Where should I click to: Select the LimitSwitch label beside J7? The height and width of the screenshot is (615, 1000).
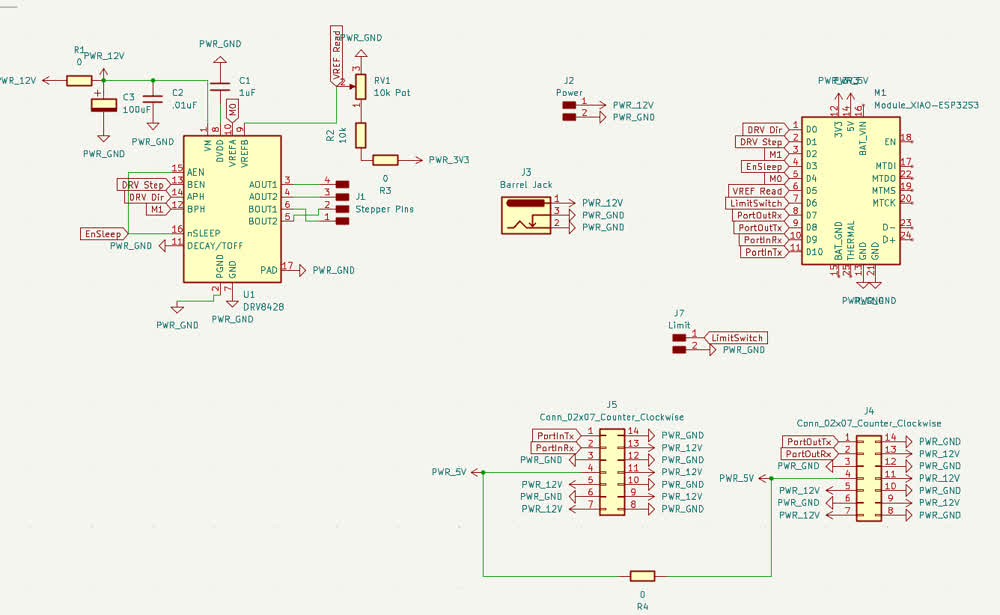click(x=737, y=337)
